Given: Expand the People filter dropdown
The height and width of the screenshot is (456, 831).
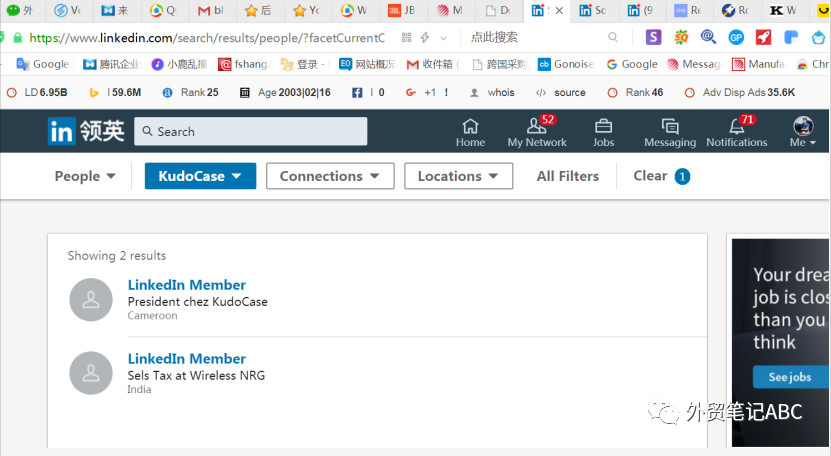Looking at the screenshot, I should click(85, 176).
